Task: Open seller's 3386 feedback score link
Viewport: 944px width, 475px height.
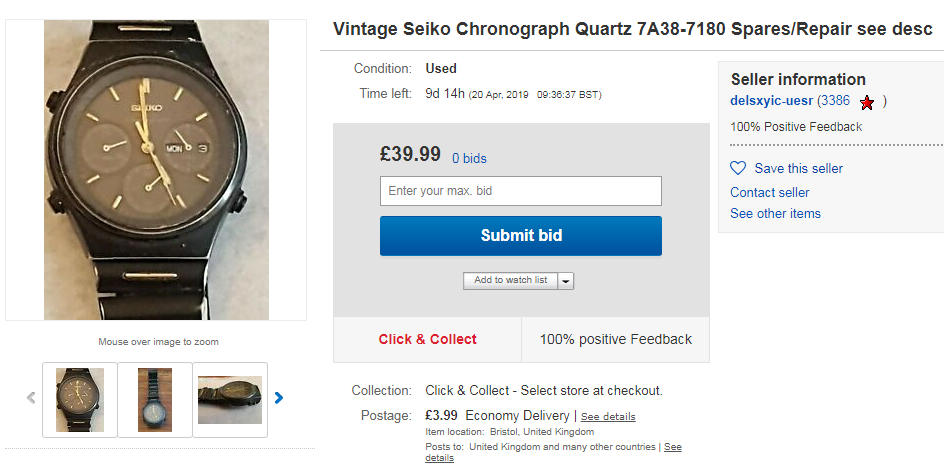Action: point(835,101)
